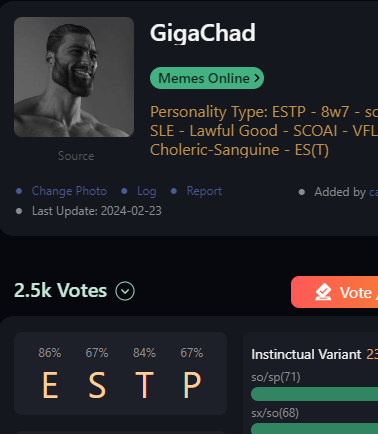Select the E letter with 86%
The height and width of the screenshot is (434, 378).
50,385
